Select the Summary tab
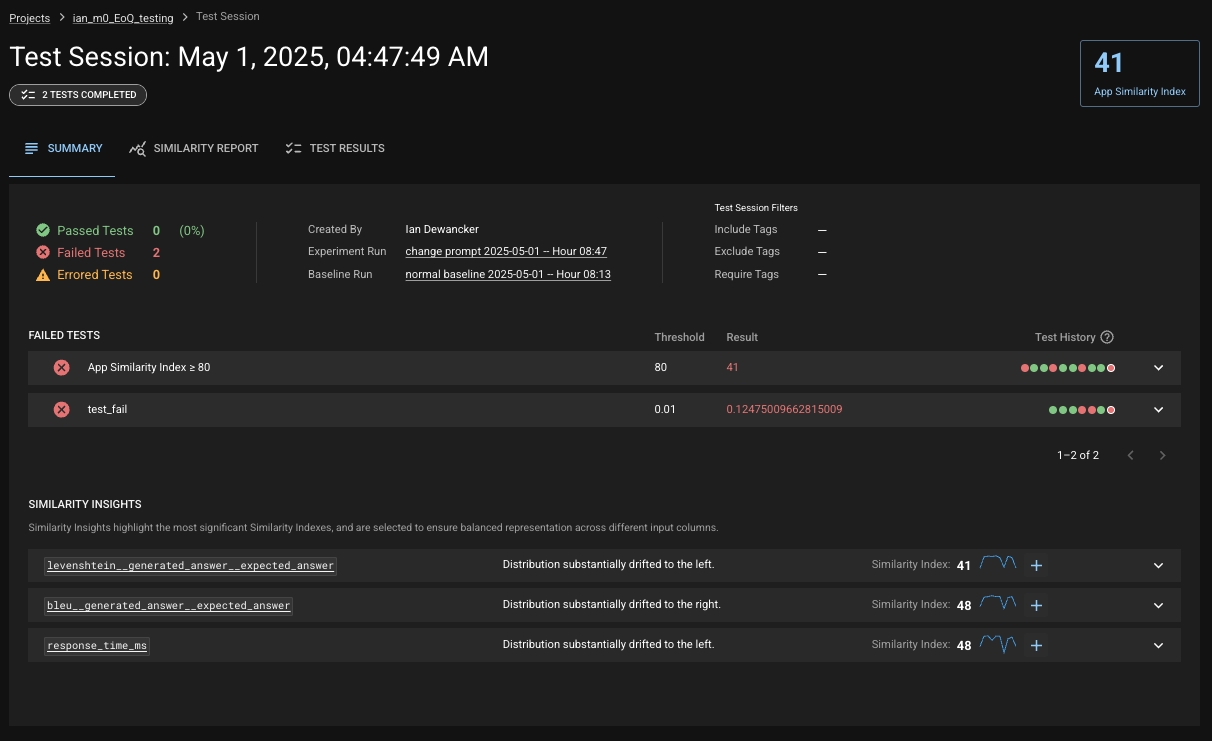The width and height of the screenshot is (1212, 741). tap(63, 148)
